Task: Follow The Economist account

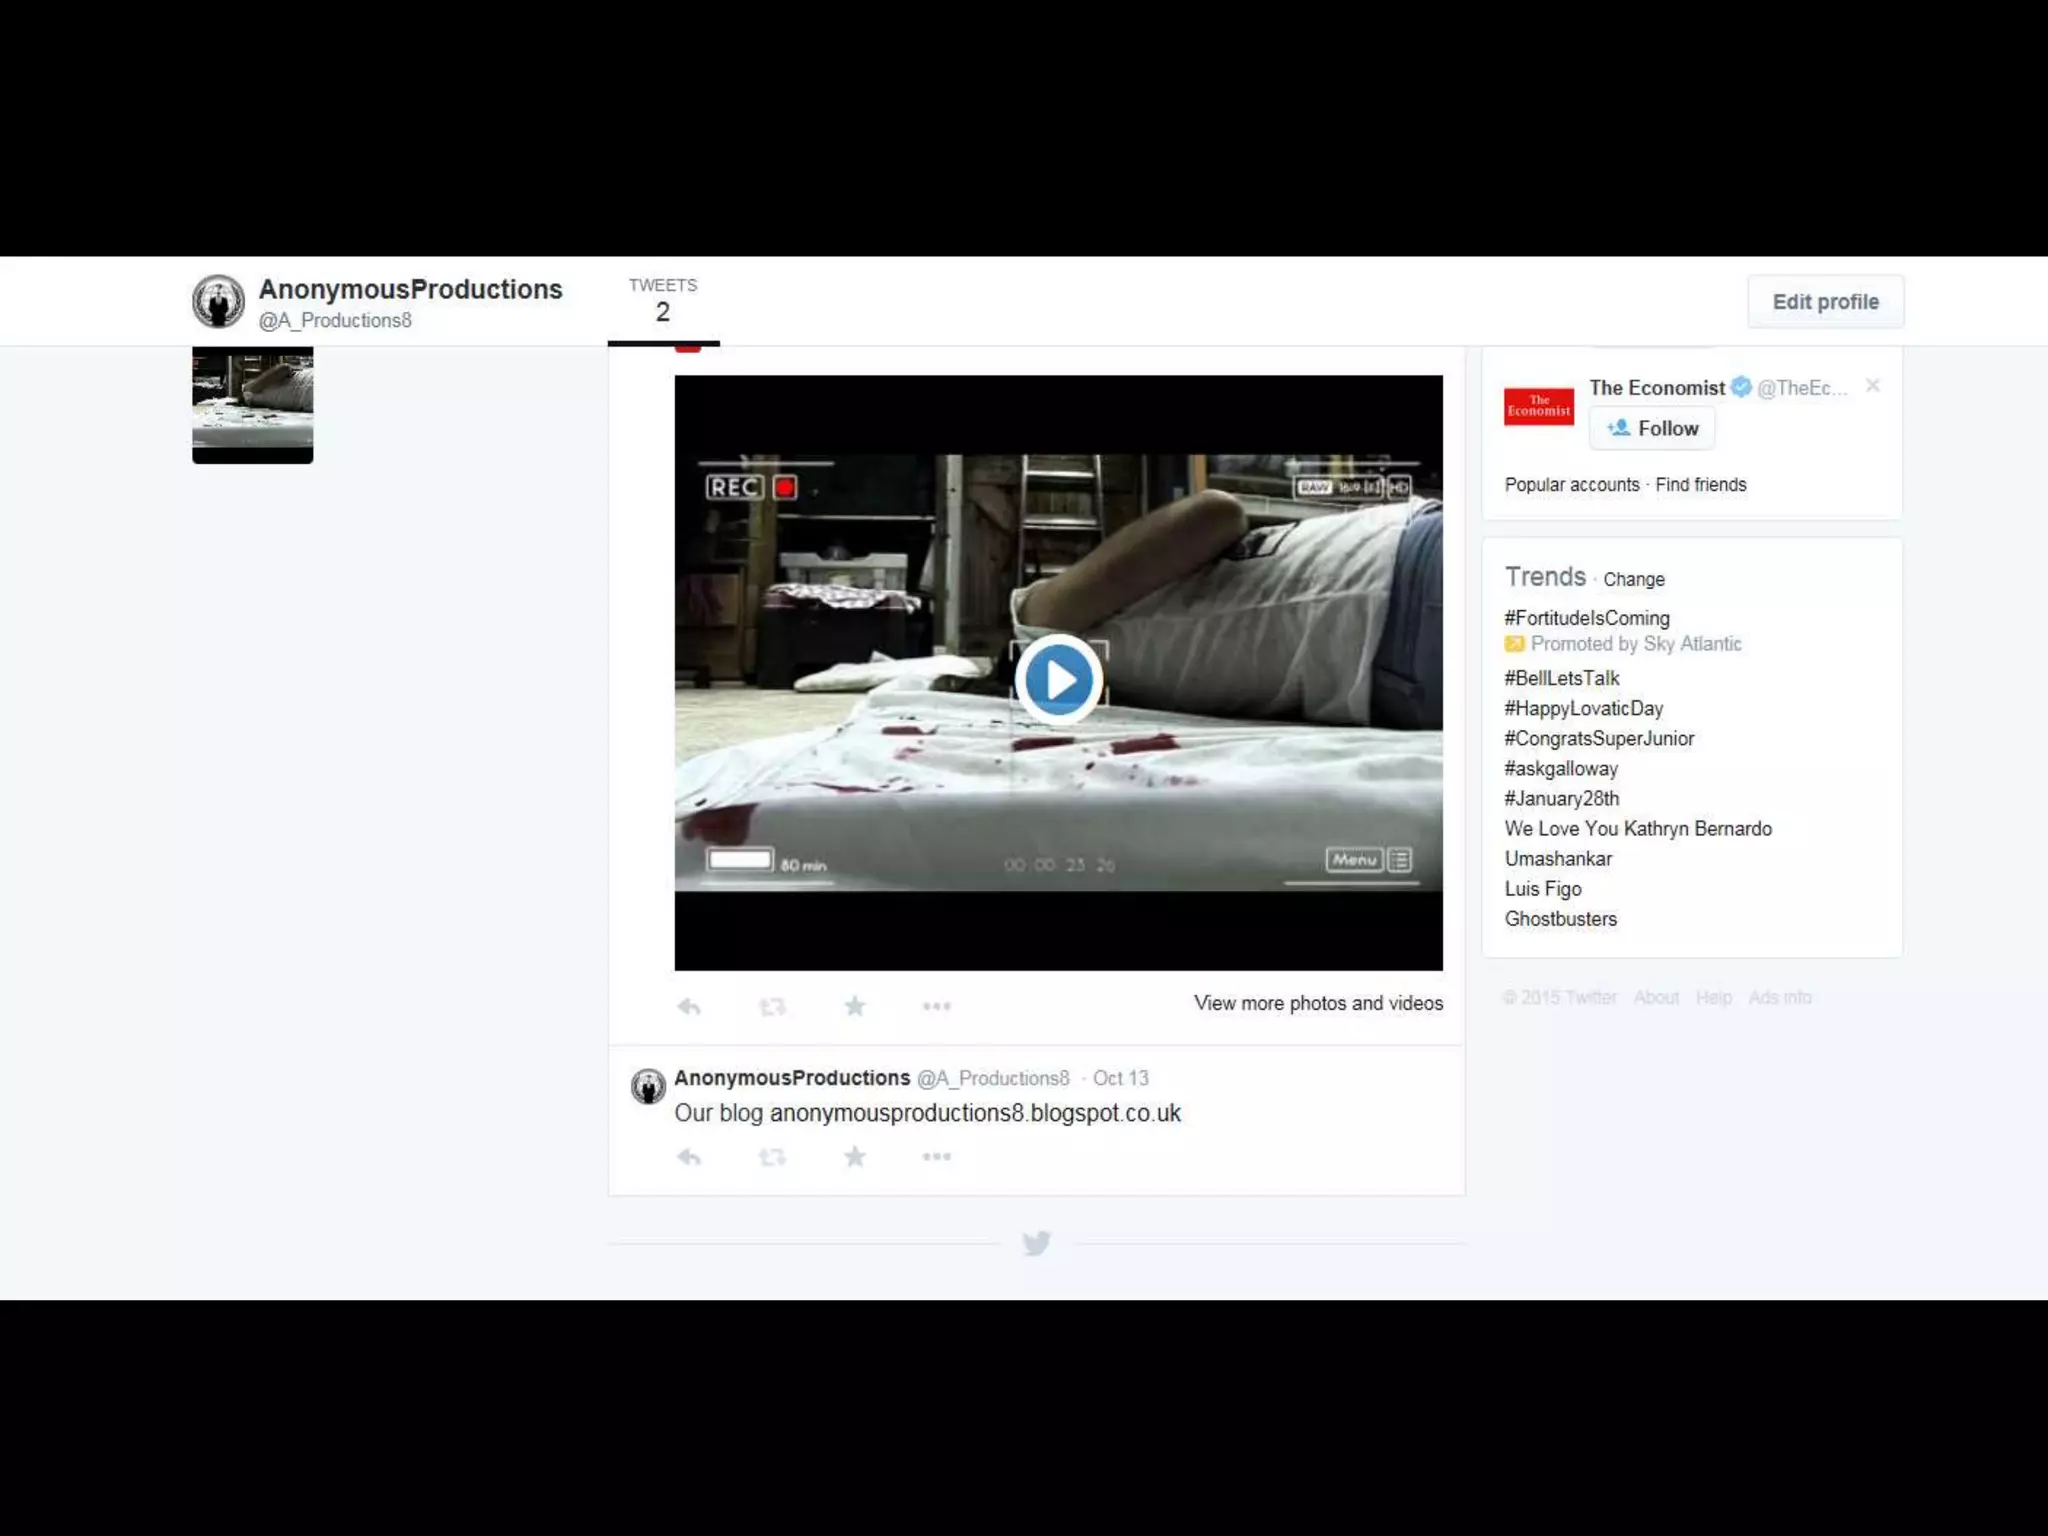Action: (x=1652, y=428)
